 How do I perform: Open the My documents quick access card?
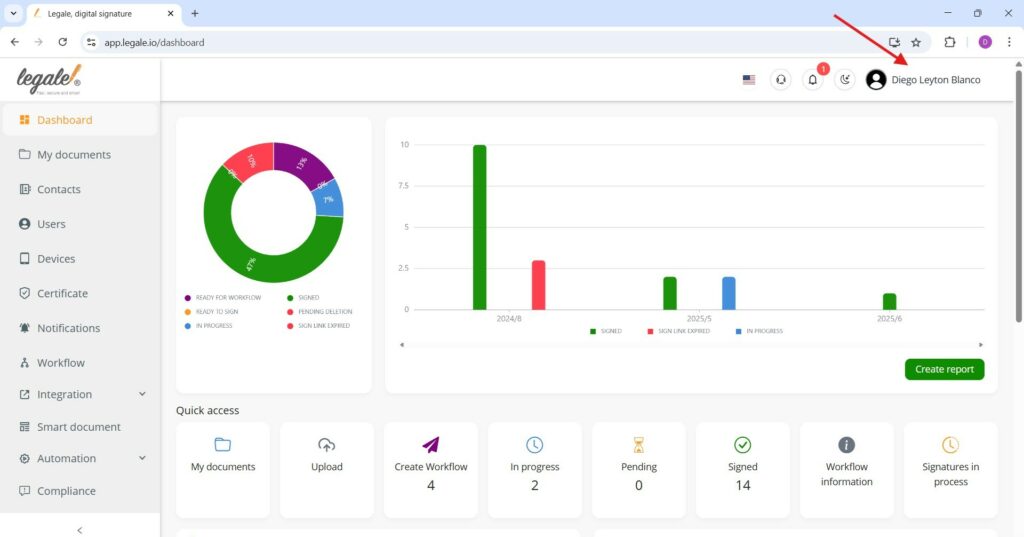point(223,470)
